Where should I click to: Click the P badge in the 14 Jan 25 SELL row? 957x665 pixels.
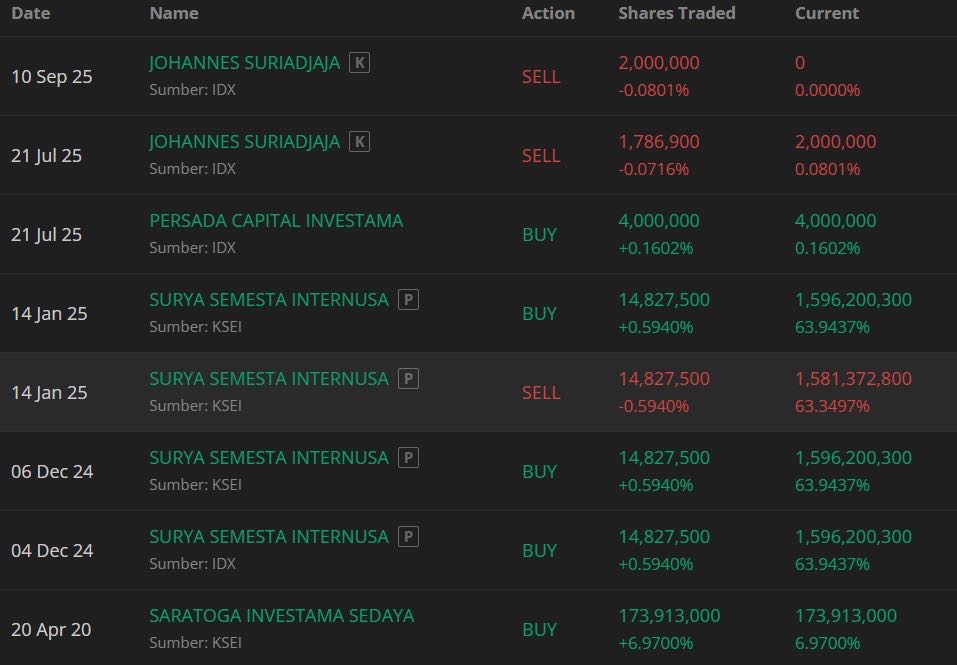pos(407,379)
